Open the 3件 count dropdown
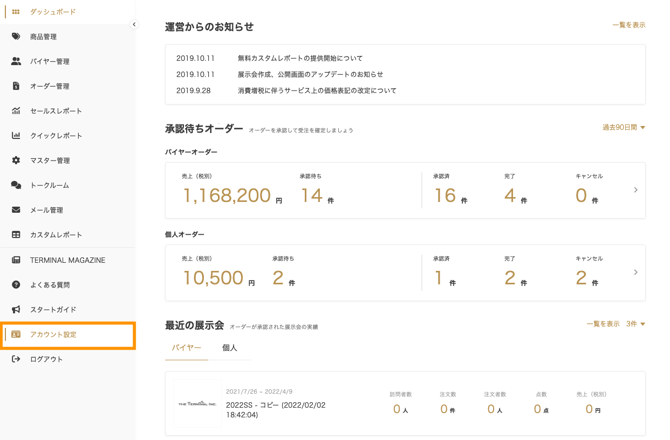Screen dimensions: 670x440 pyautogui.click(x=635, y=324)
